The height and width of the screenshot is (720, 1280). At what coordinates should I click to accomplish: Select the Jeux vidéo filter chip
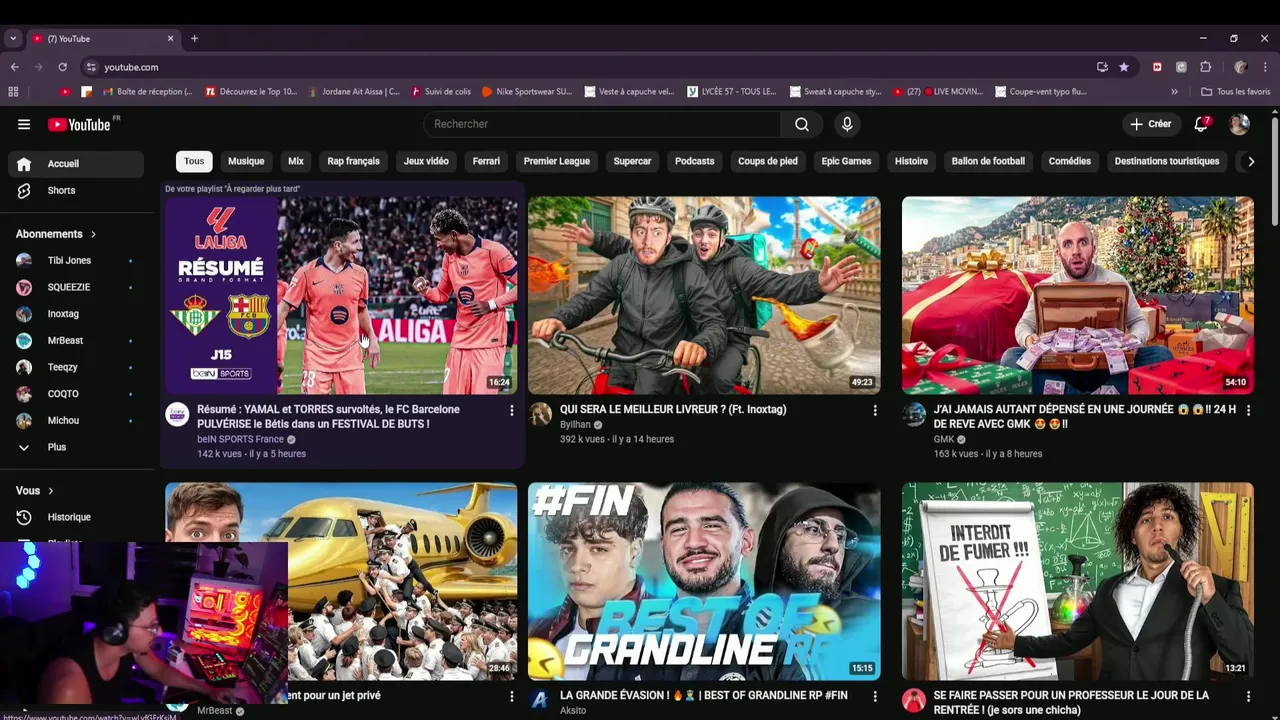426,161
